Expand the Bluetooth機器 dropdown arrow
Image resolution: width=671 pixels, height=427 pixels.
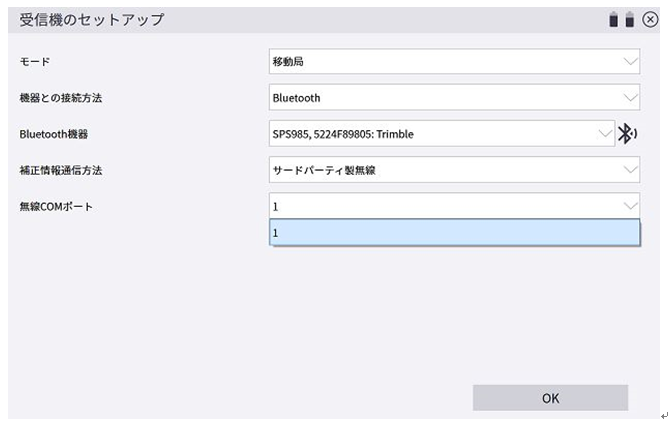point(603,134)
